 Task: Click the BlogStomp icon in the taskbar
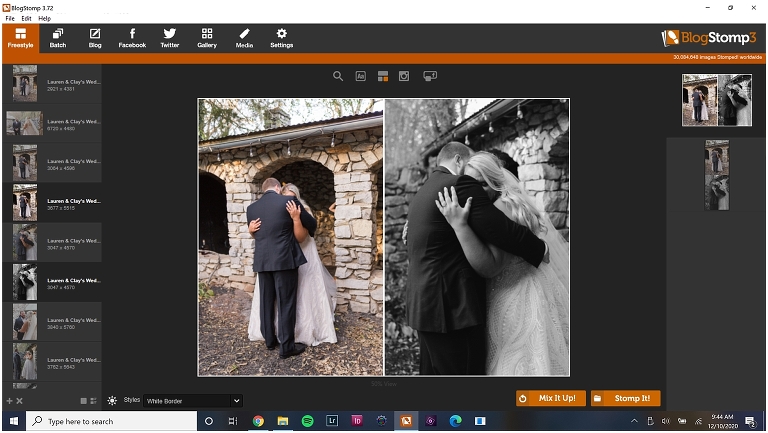click(406, 421)
